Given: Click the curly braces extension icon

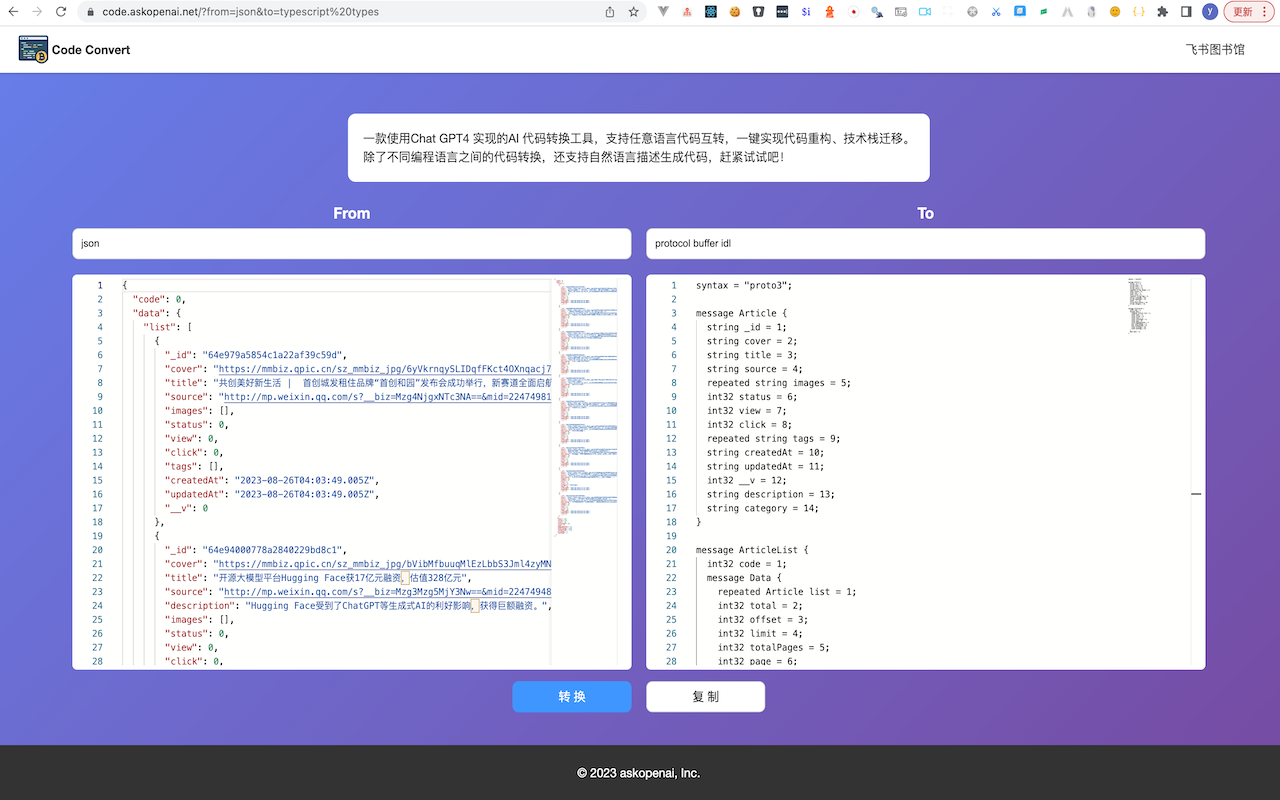Looking at the screenshot, I should pos(1139,12).
